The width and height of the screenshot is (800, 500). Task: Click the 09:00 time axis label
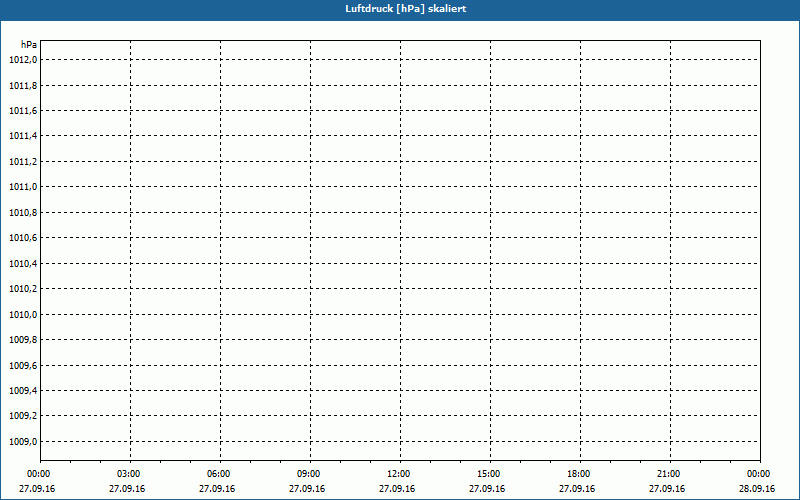click(x=309, y=474)
